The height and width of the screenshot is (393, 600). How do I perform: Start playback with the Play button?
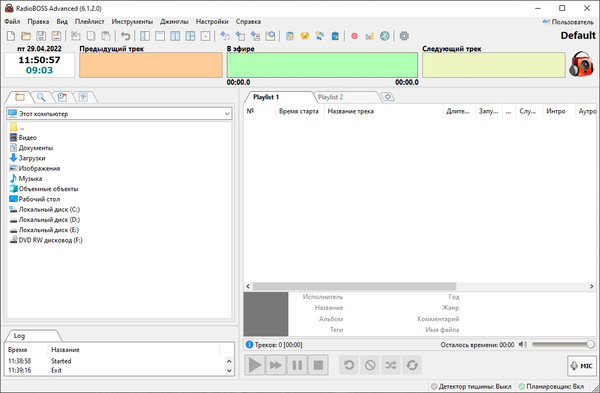coord(254,365)
